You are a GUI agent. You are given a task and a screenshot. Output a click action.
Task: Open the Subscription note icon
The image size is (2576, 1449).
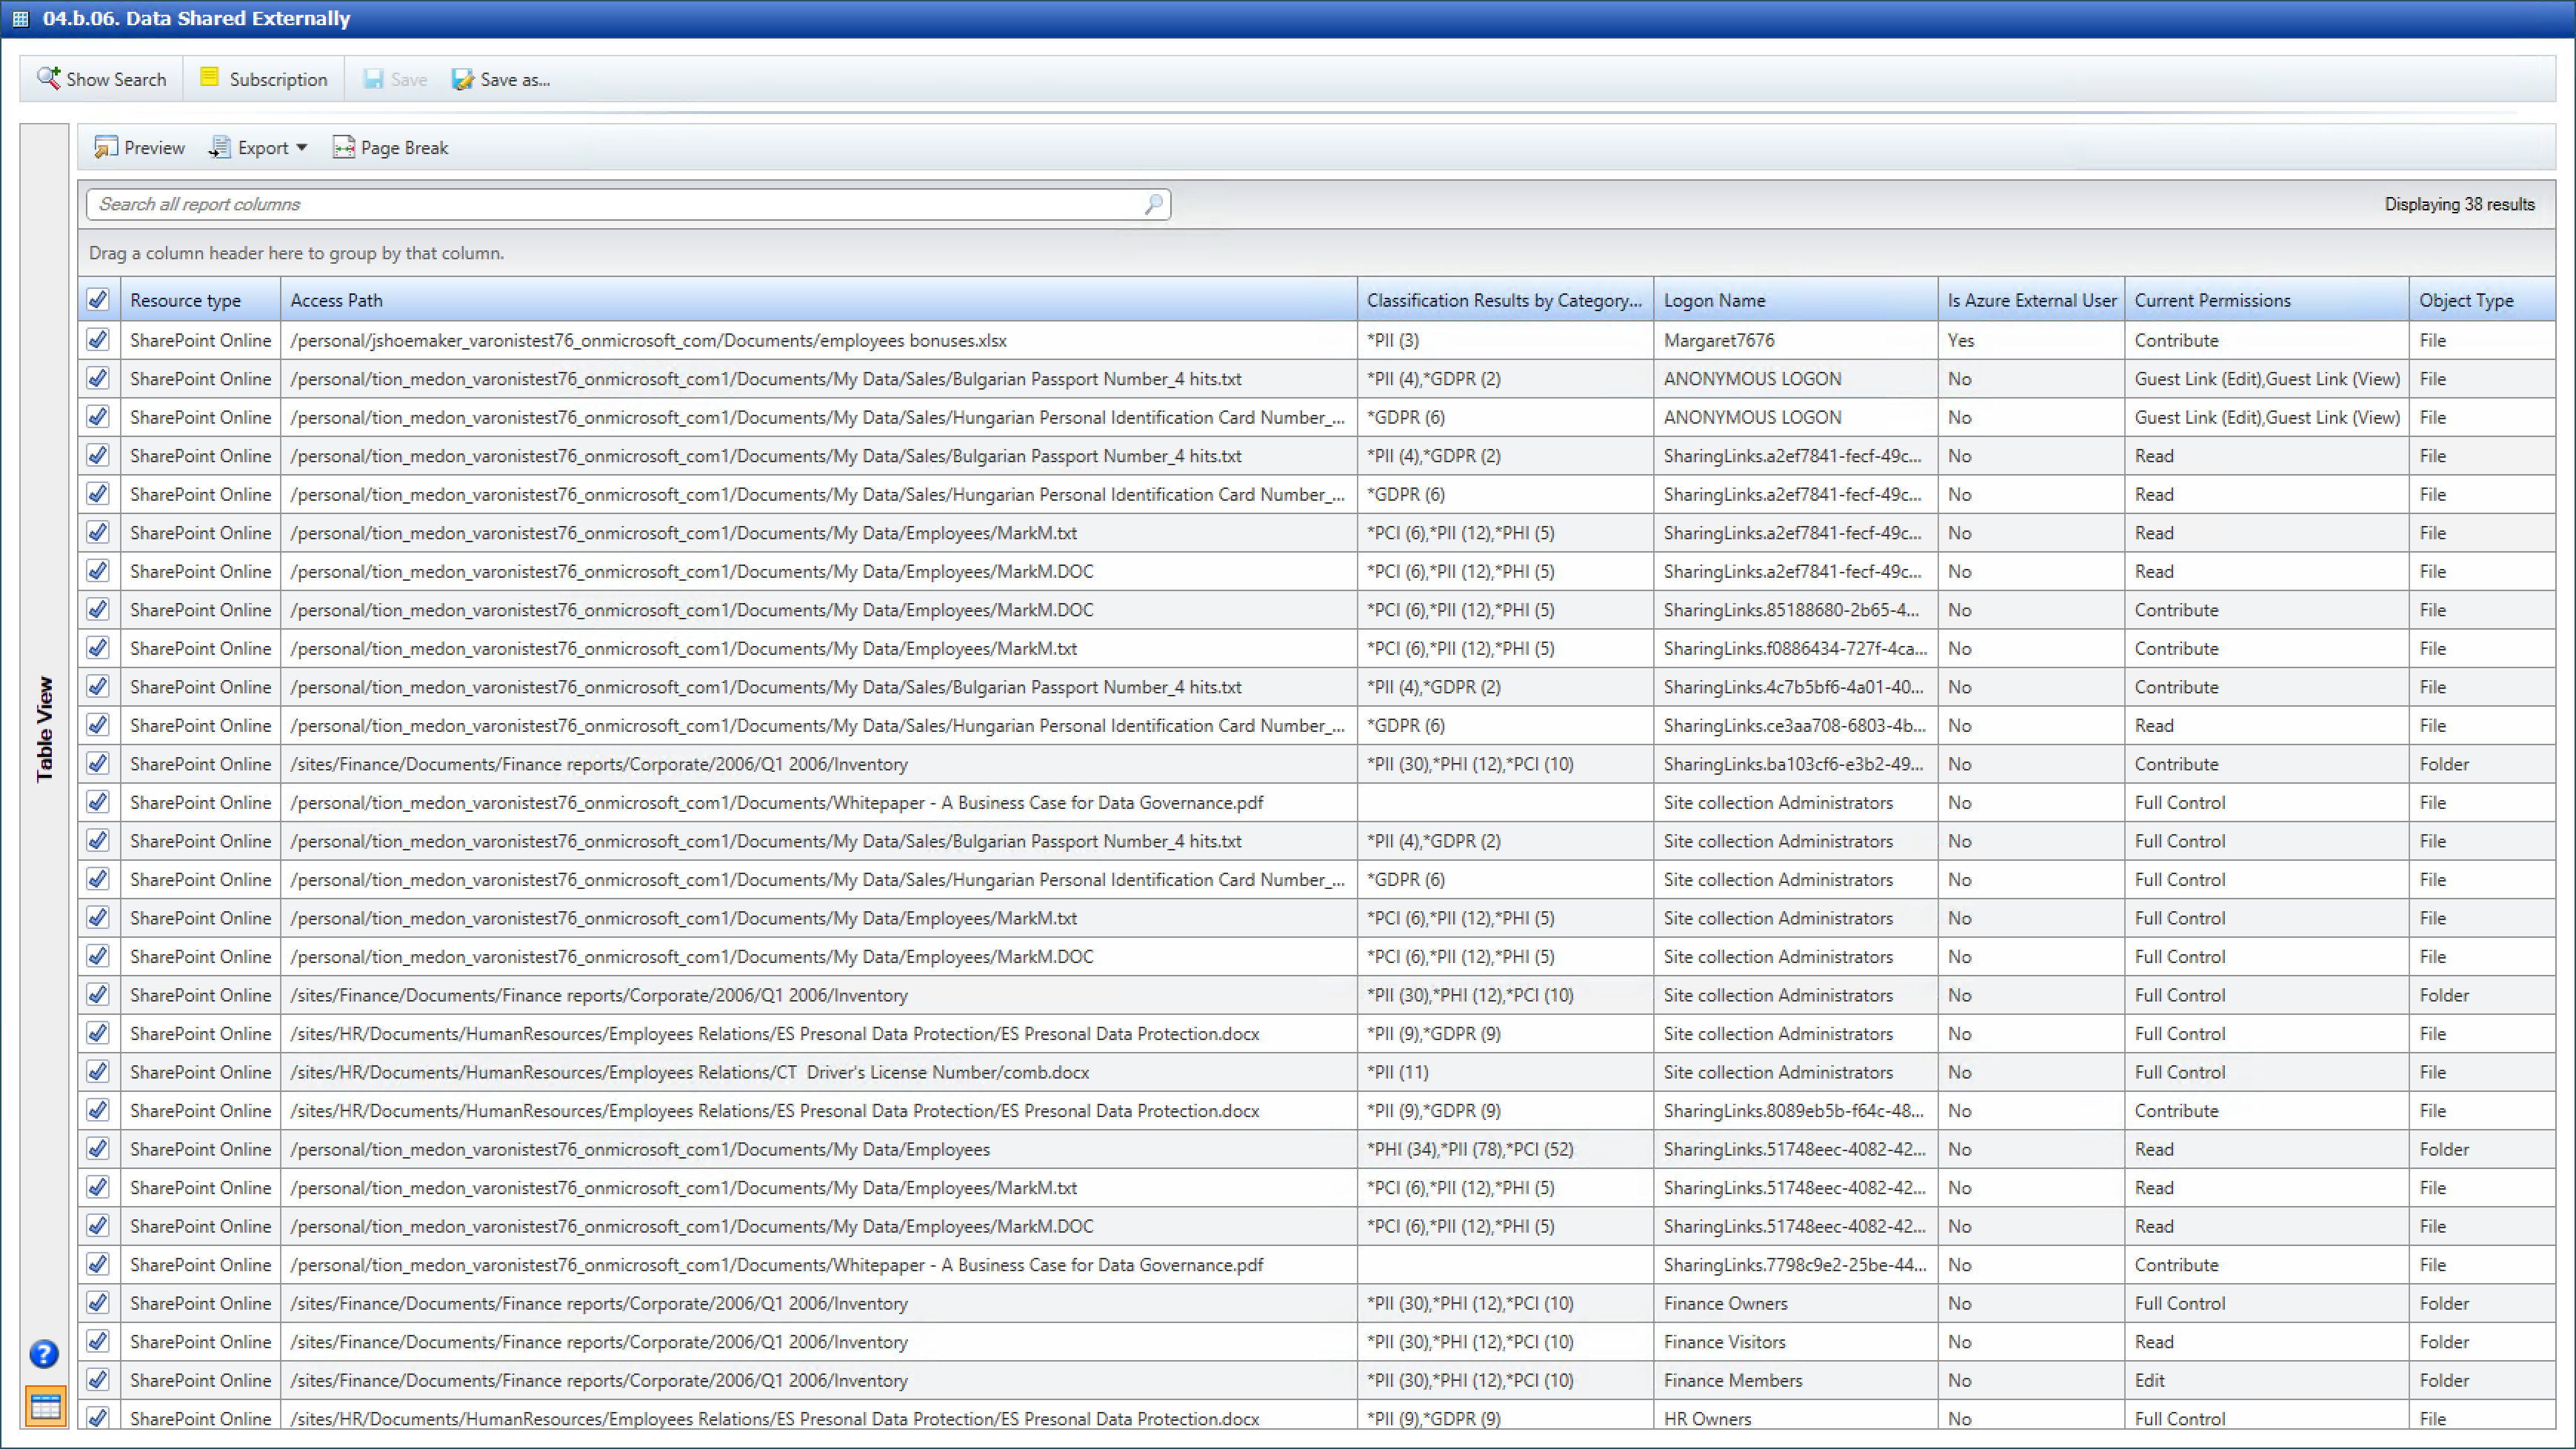(209, 78)
